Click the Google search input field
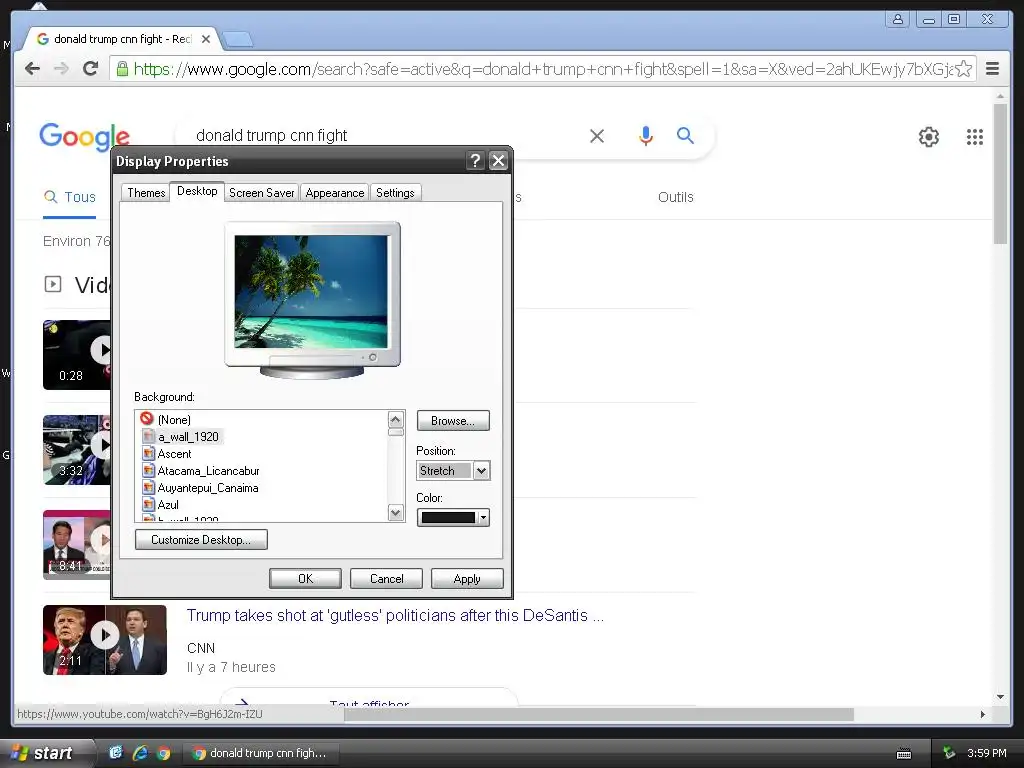 coord(385,136)
